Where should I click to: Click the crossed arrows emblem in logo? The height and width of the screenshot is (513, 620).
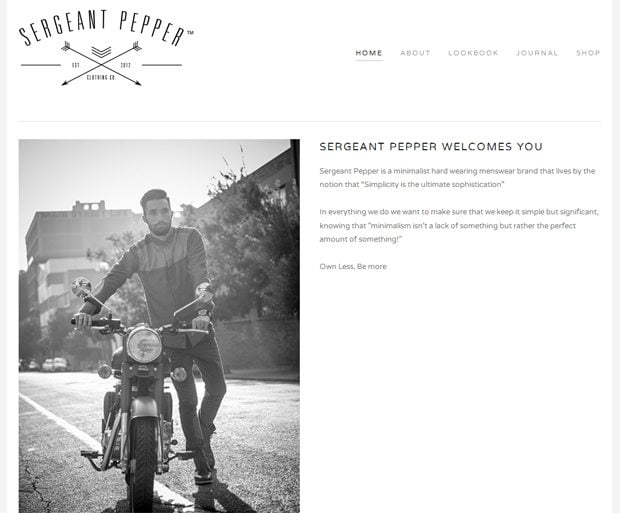[x=101, y=63]
